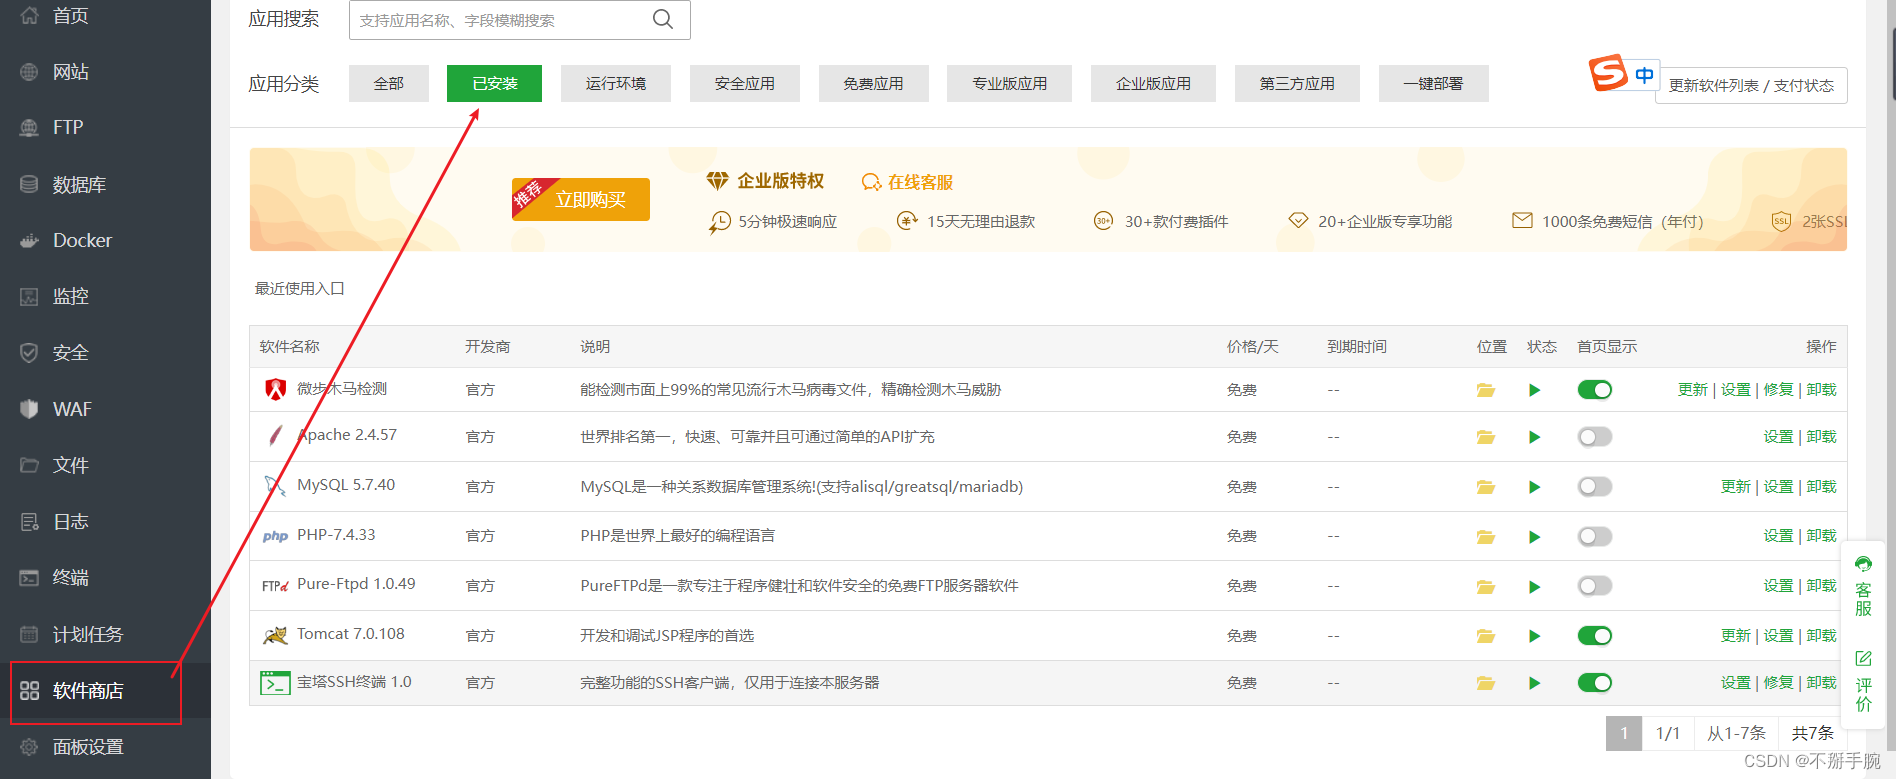The height and width of the screenshot is (779, 1896).
Task: Click the 宝塔SSH终端 1.0 software name
Action: click(x=354, y=682)
